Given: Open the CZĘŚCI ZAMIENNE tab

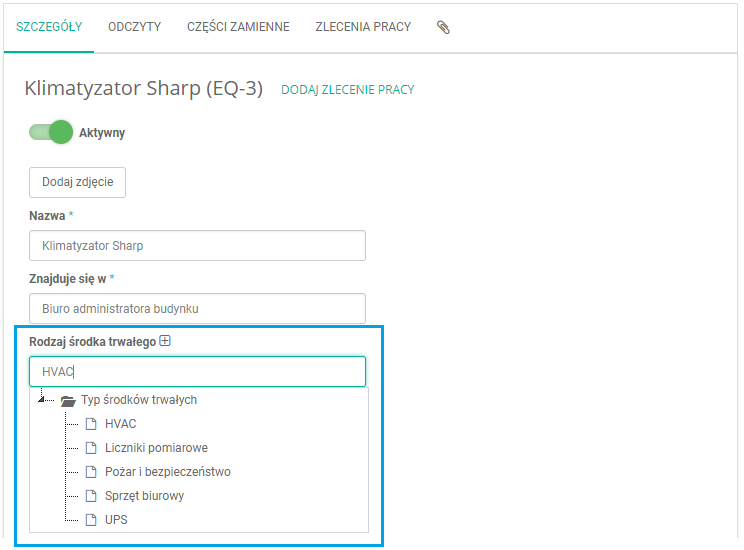Looking at the screenshot, I should [238, 27].
